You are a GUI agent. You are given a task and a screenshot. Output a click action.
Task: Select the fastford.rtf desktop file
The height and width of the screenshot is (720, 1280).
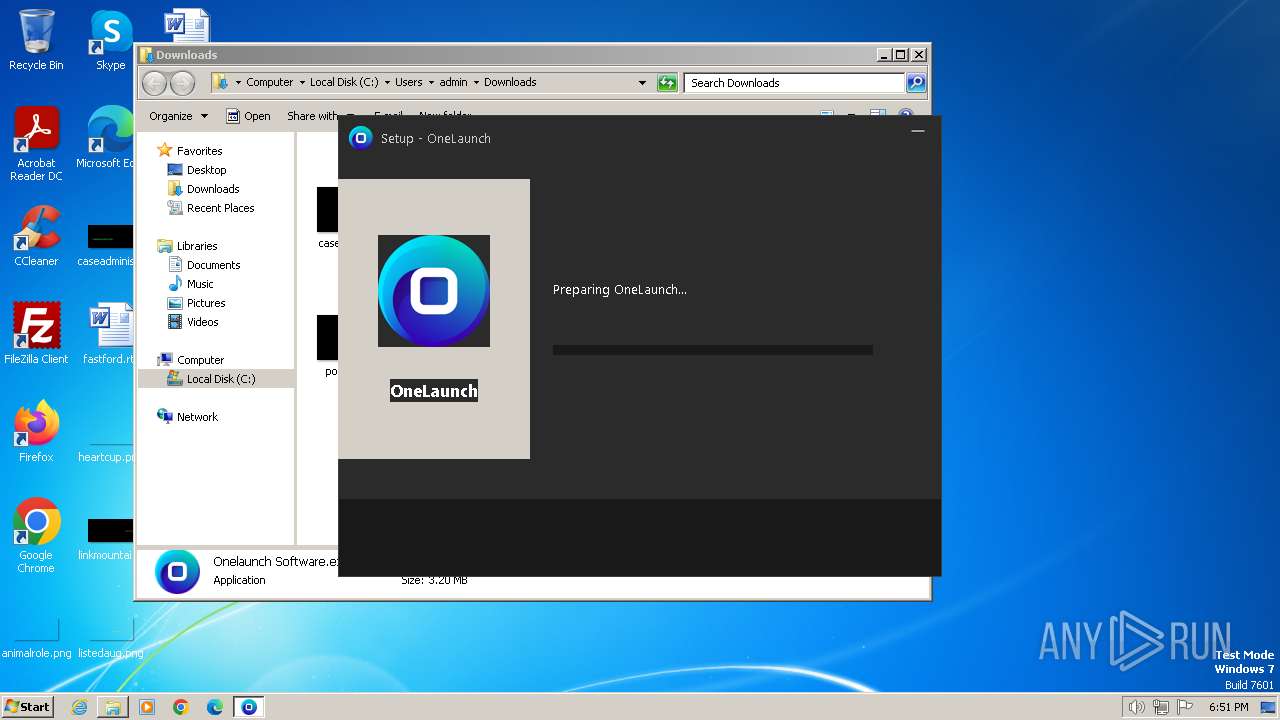(x=109, y=334)
